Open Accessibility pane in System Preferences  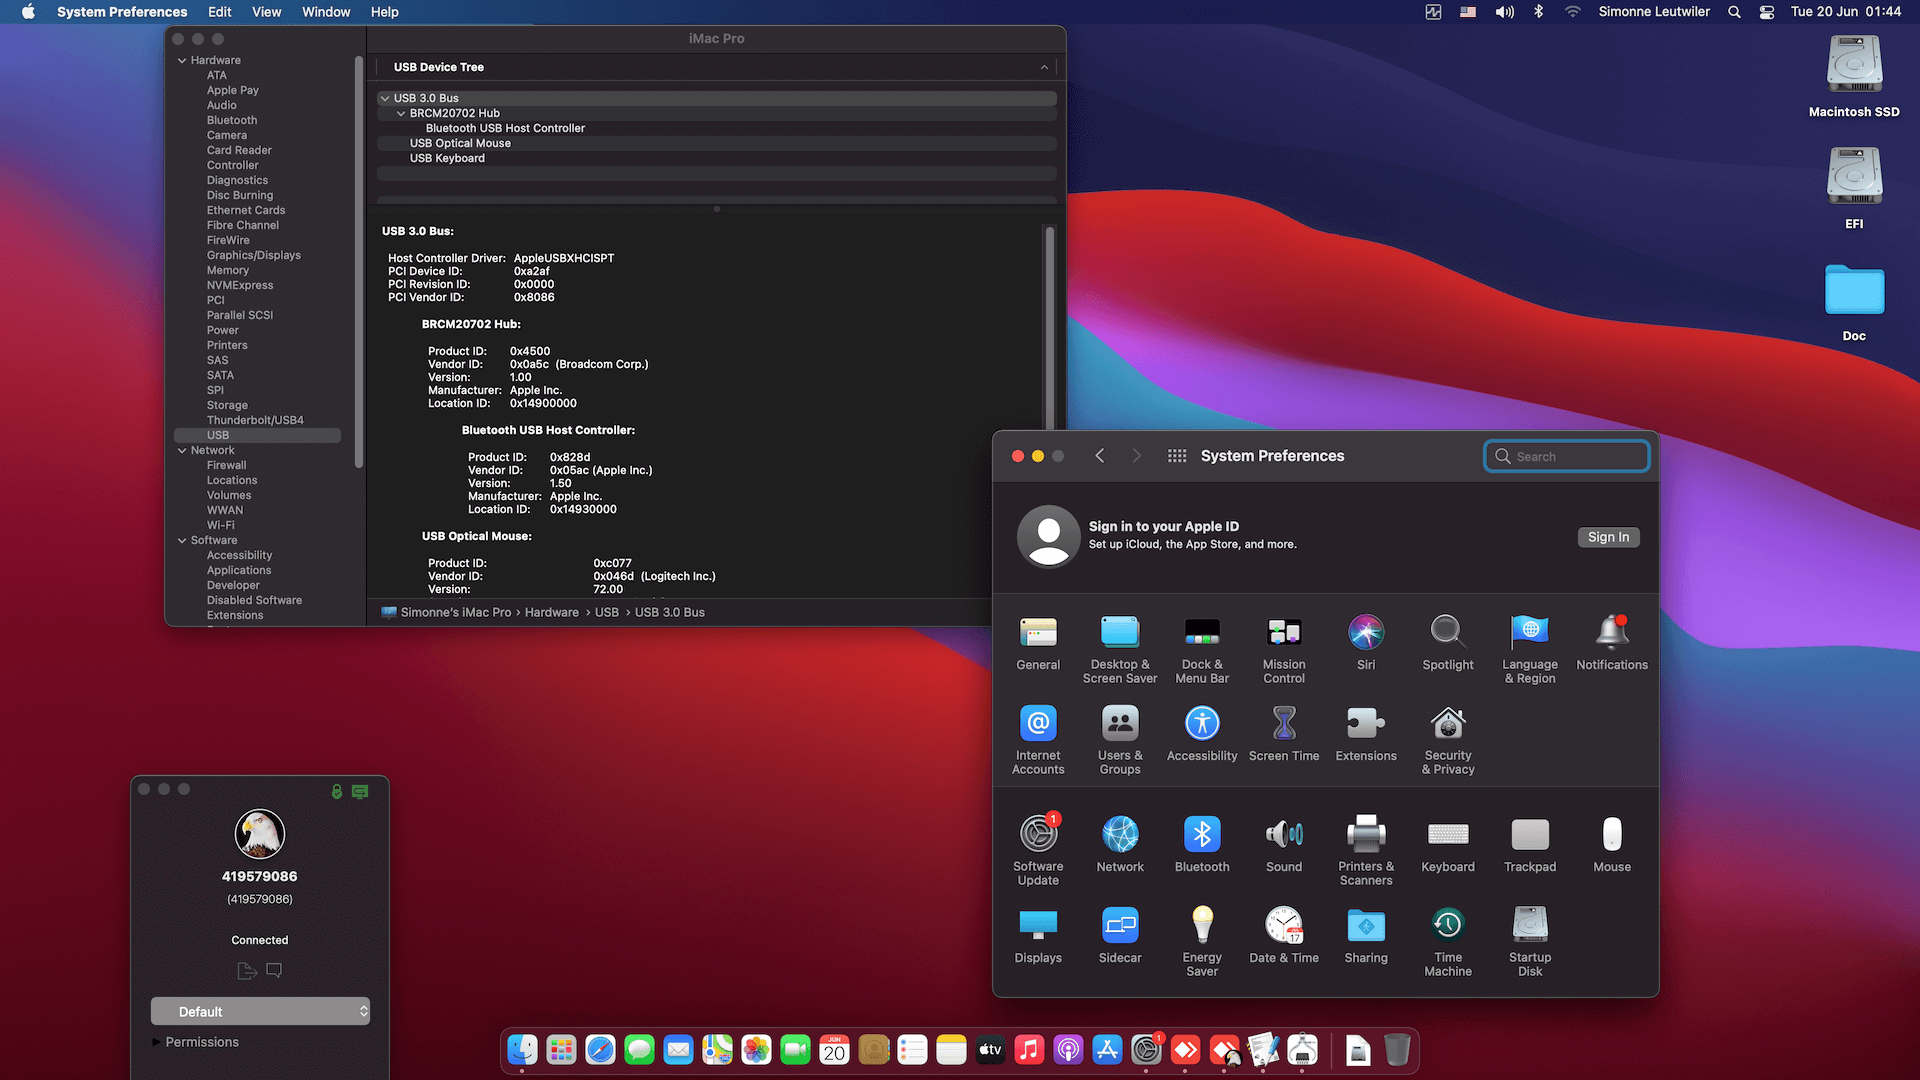point(1202,733)
